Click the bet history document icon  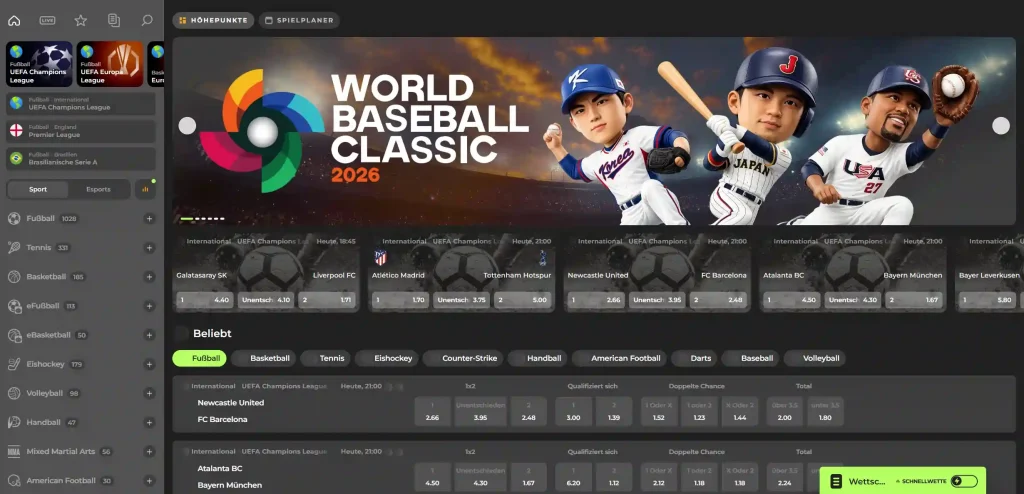pos(114,20)
